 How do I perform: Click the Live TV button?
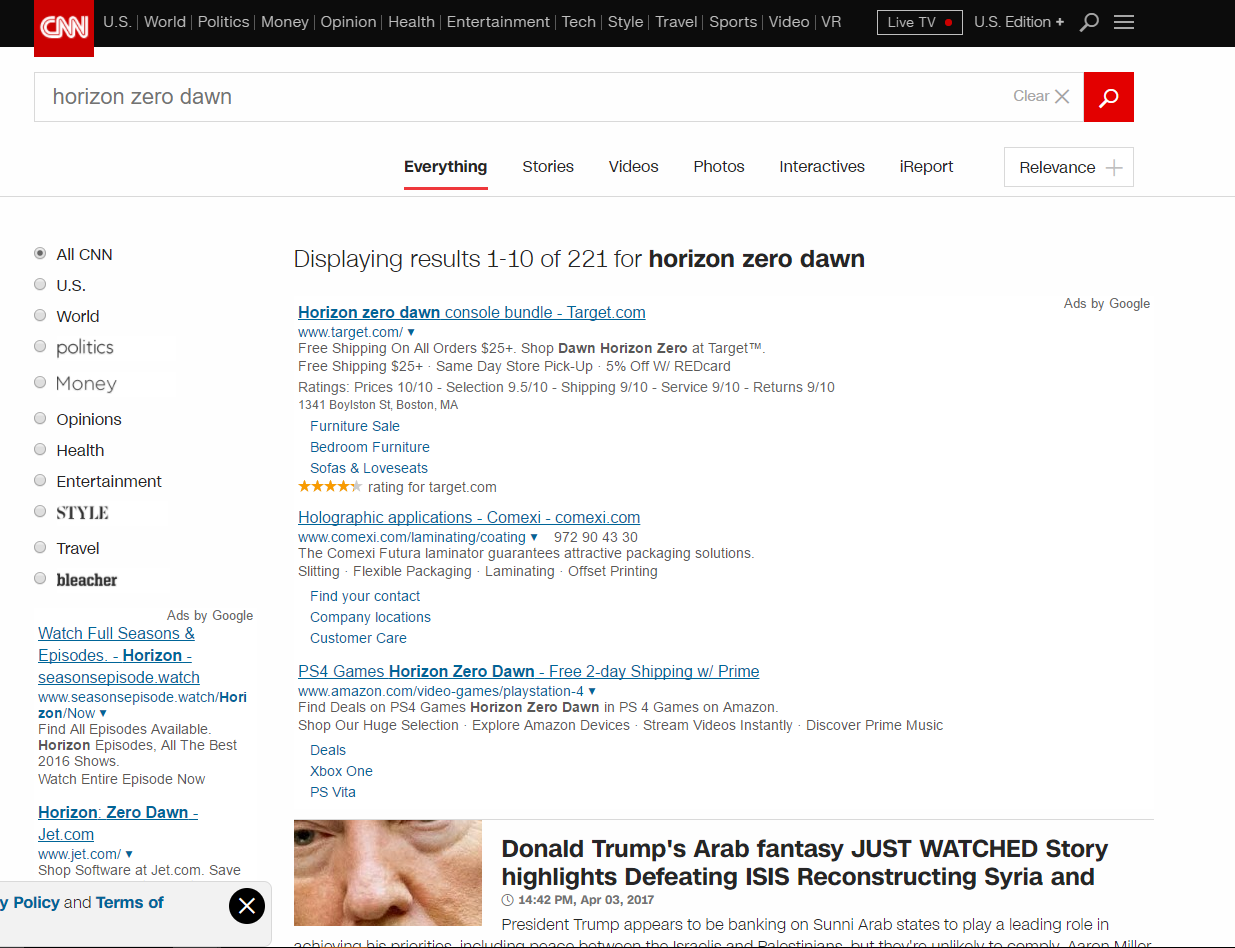pyautogui.click(x=920, y=22)
